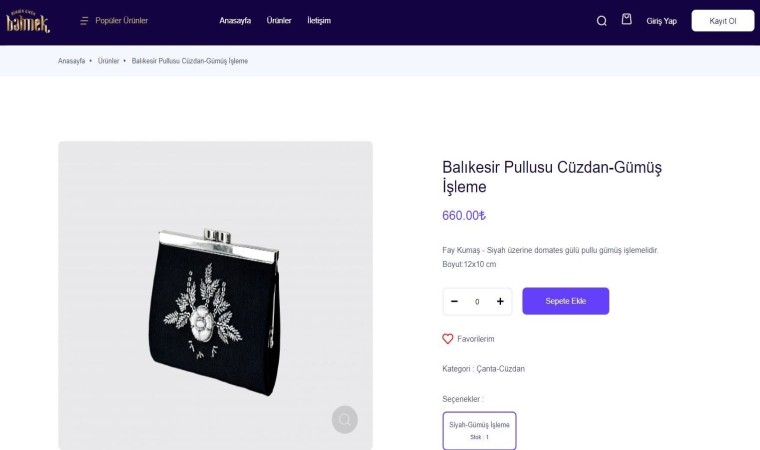760x450 pixels.
Task: Select the Siyah-Gümüş İşleme option
Action: point(480,430)
